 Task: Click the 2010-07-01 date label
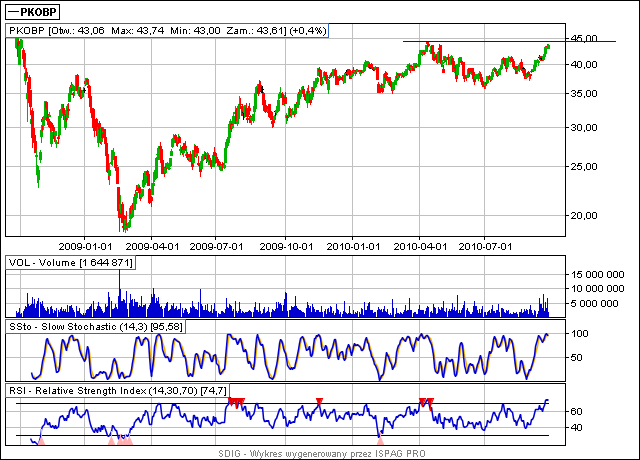[485, 247]
